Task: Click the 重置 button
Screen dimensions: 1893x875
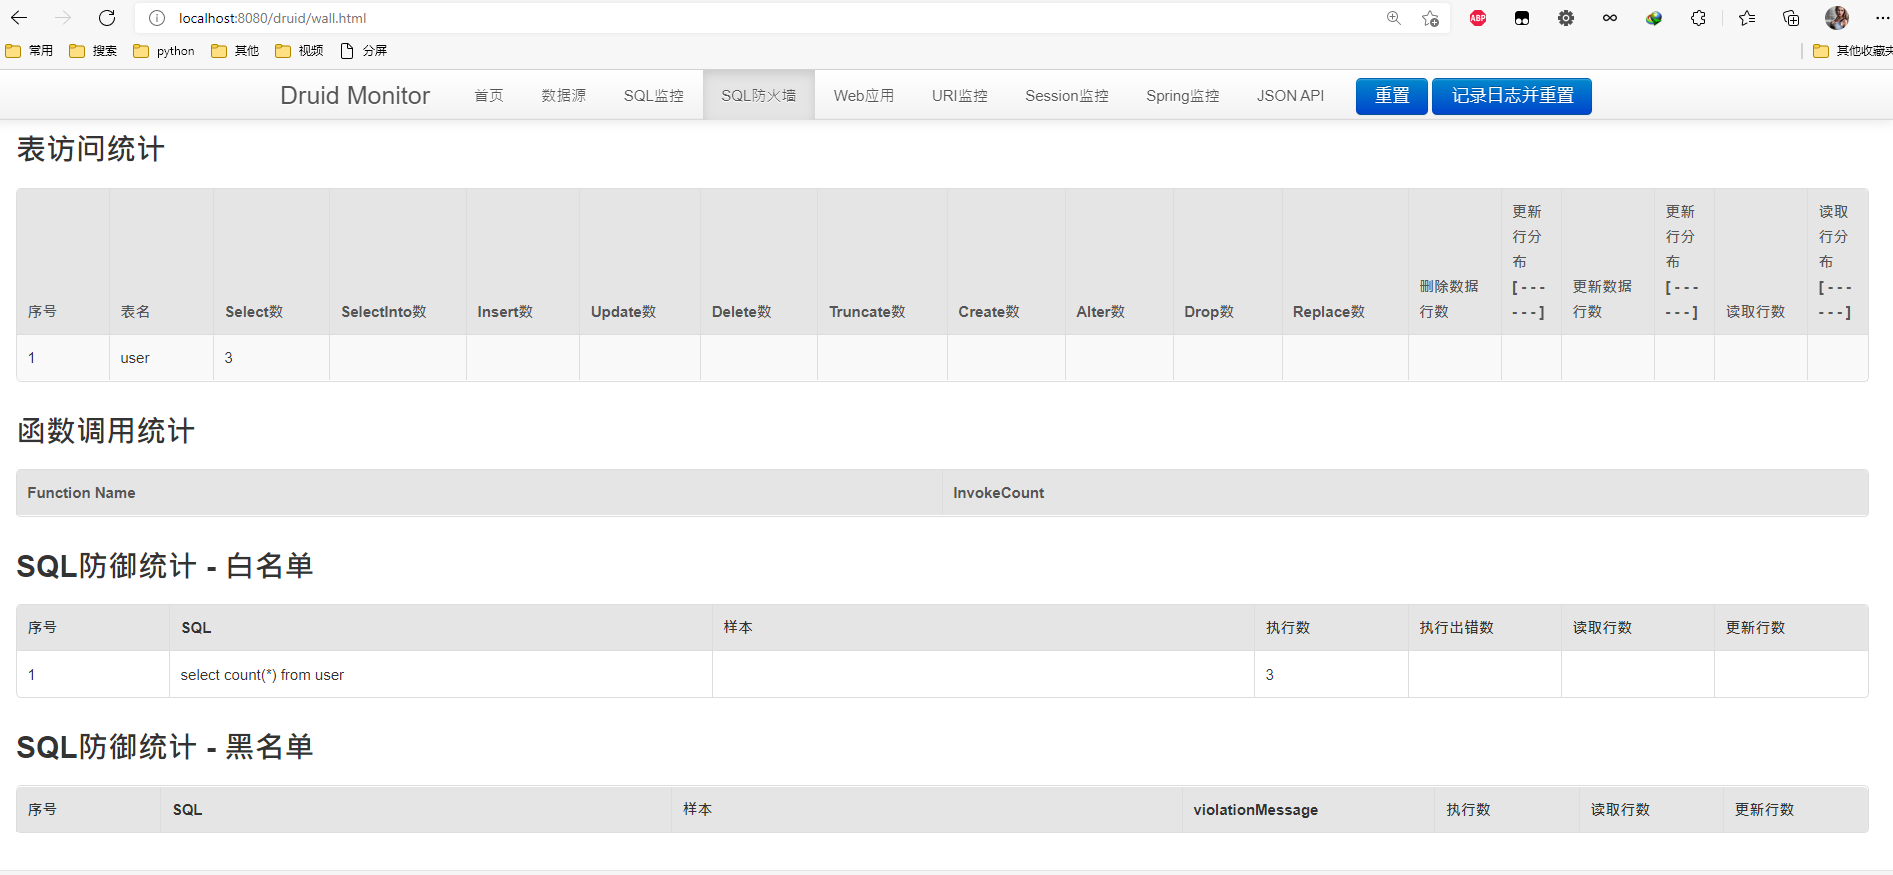Action: point(1392,96)
